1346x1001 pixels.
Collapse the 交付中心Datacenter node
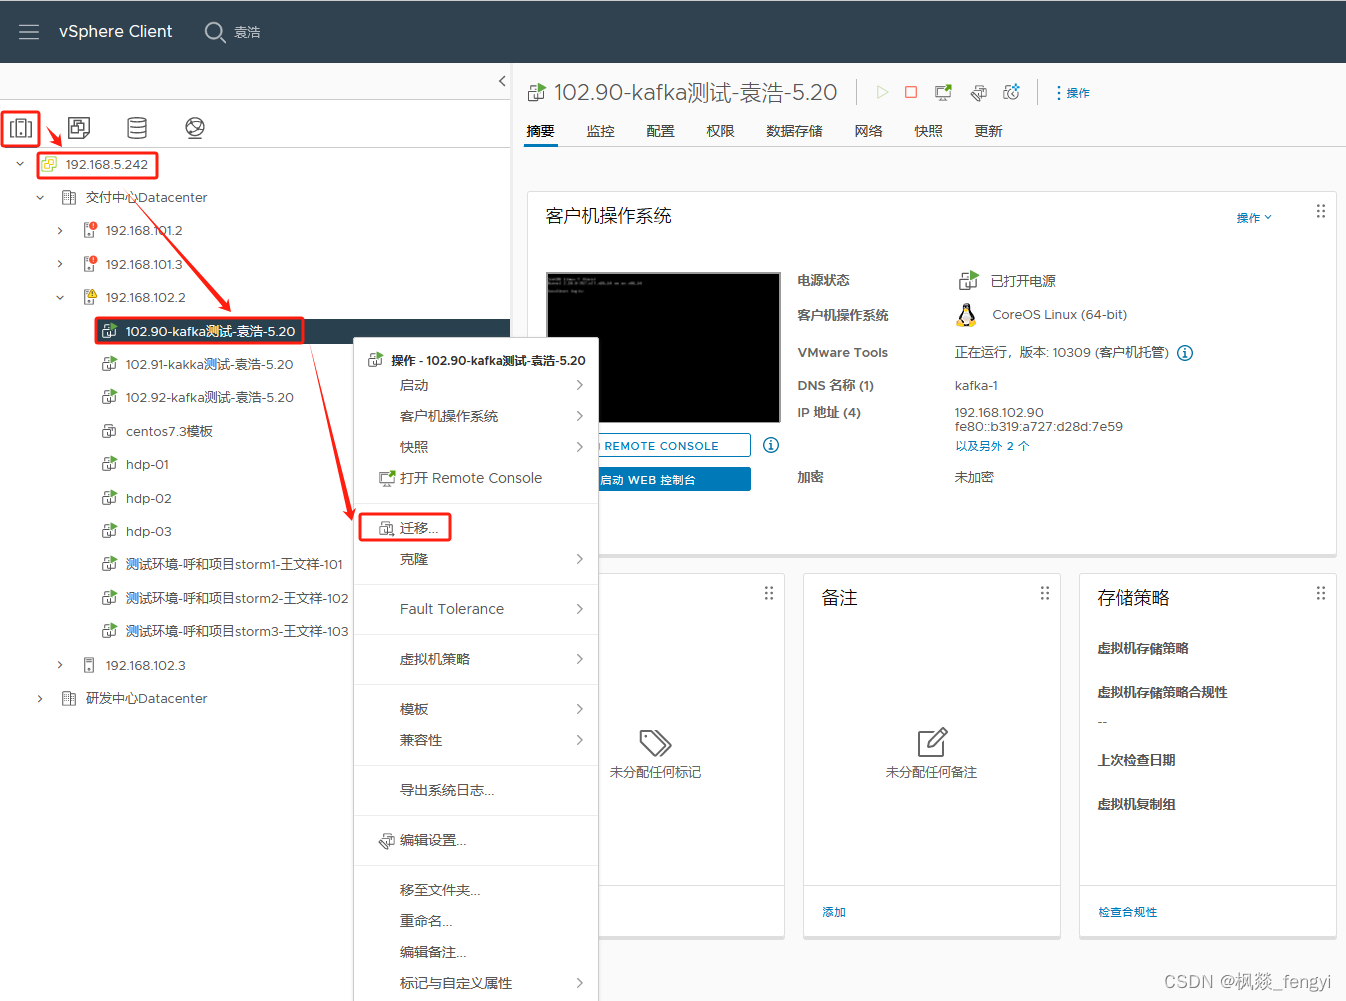[40, 198]
